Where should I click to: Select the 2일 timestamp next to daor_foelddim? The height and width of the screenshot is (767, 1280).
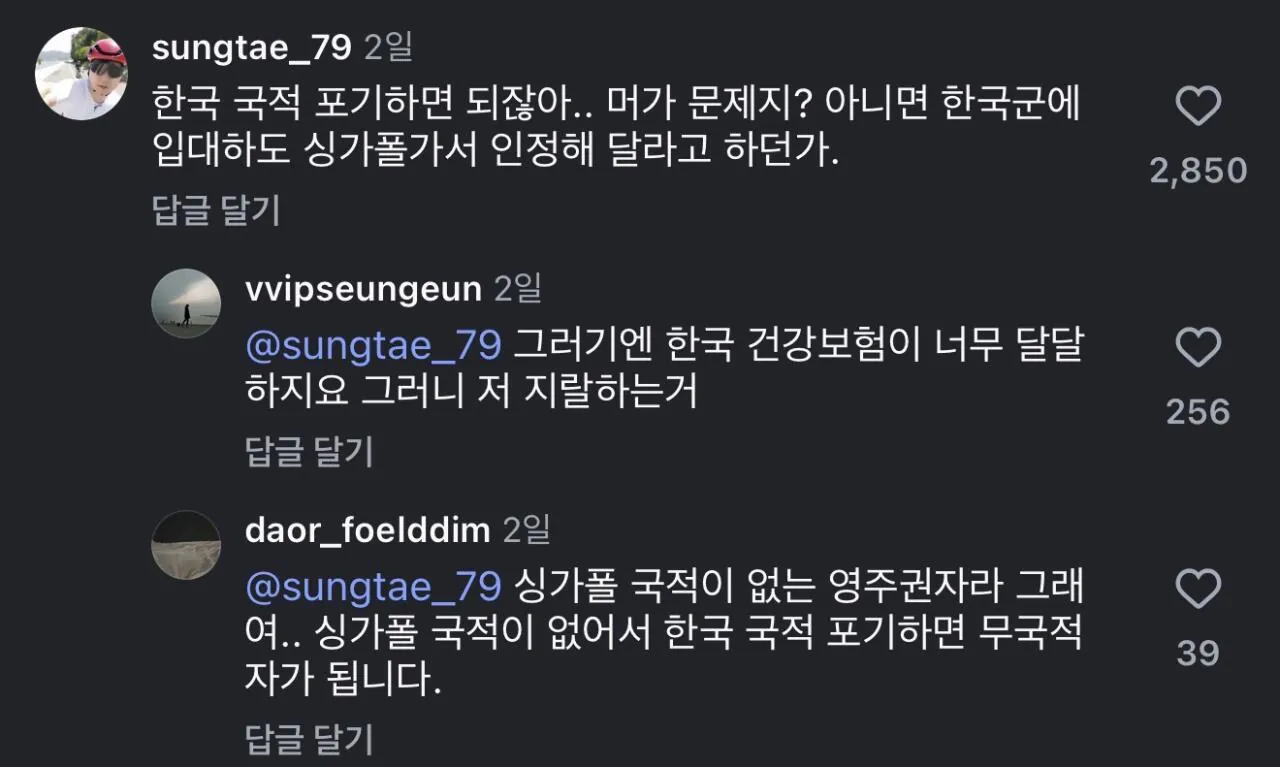point(527,530)
